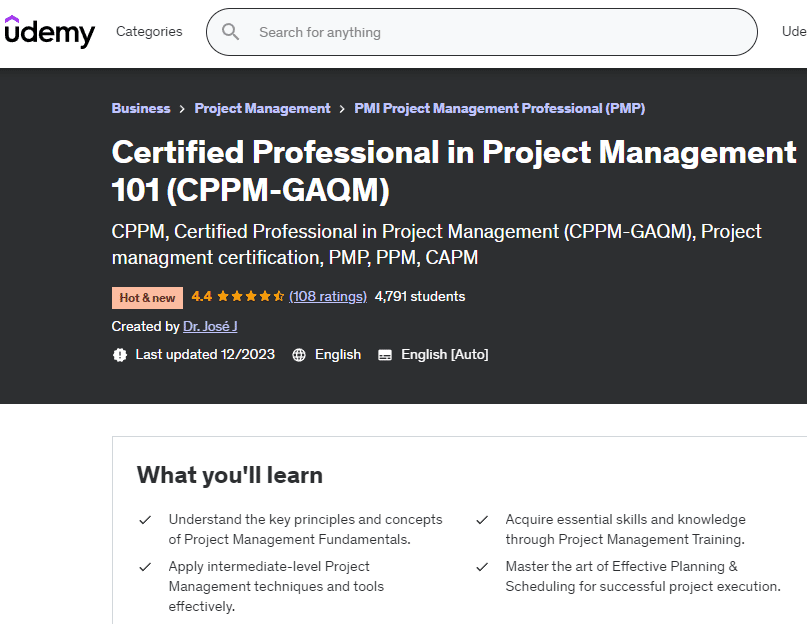Click the Udemy logo
Image resolution: width=807 pixels, height=624 pixels.
49,32
